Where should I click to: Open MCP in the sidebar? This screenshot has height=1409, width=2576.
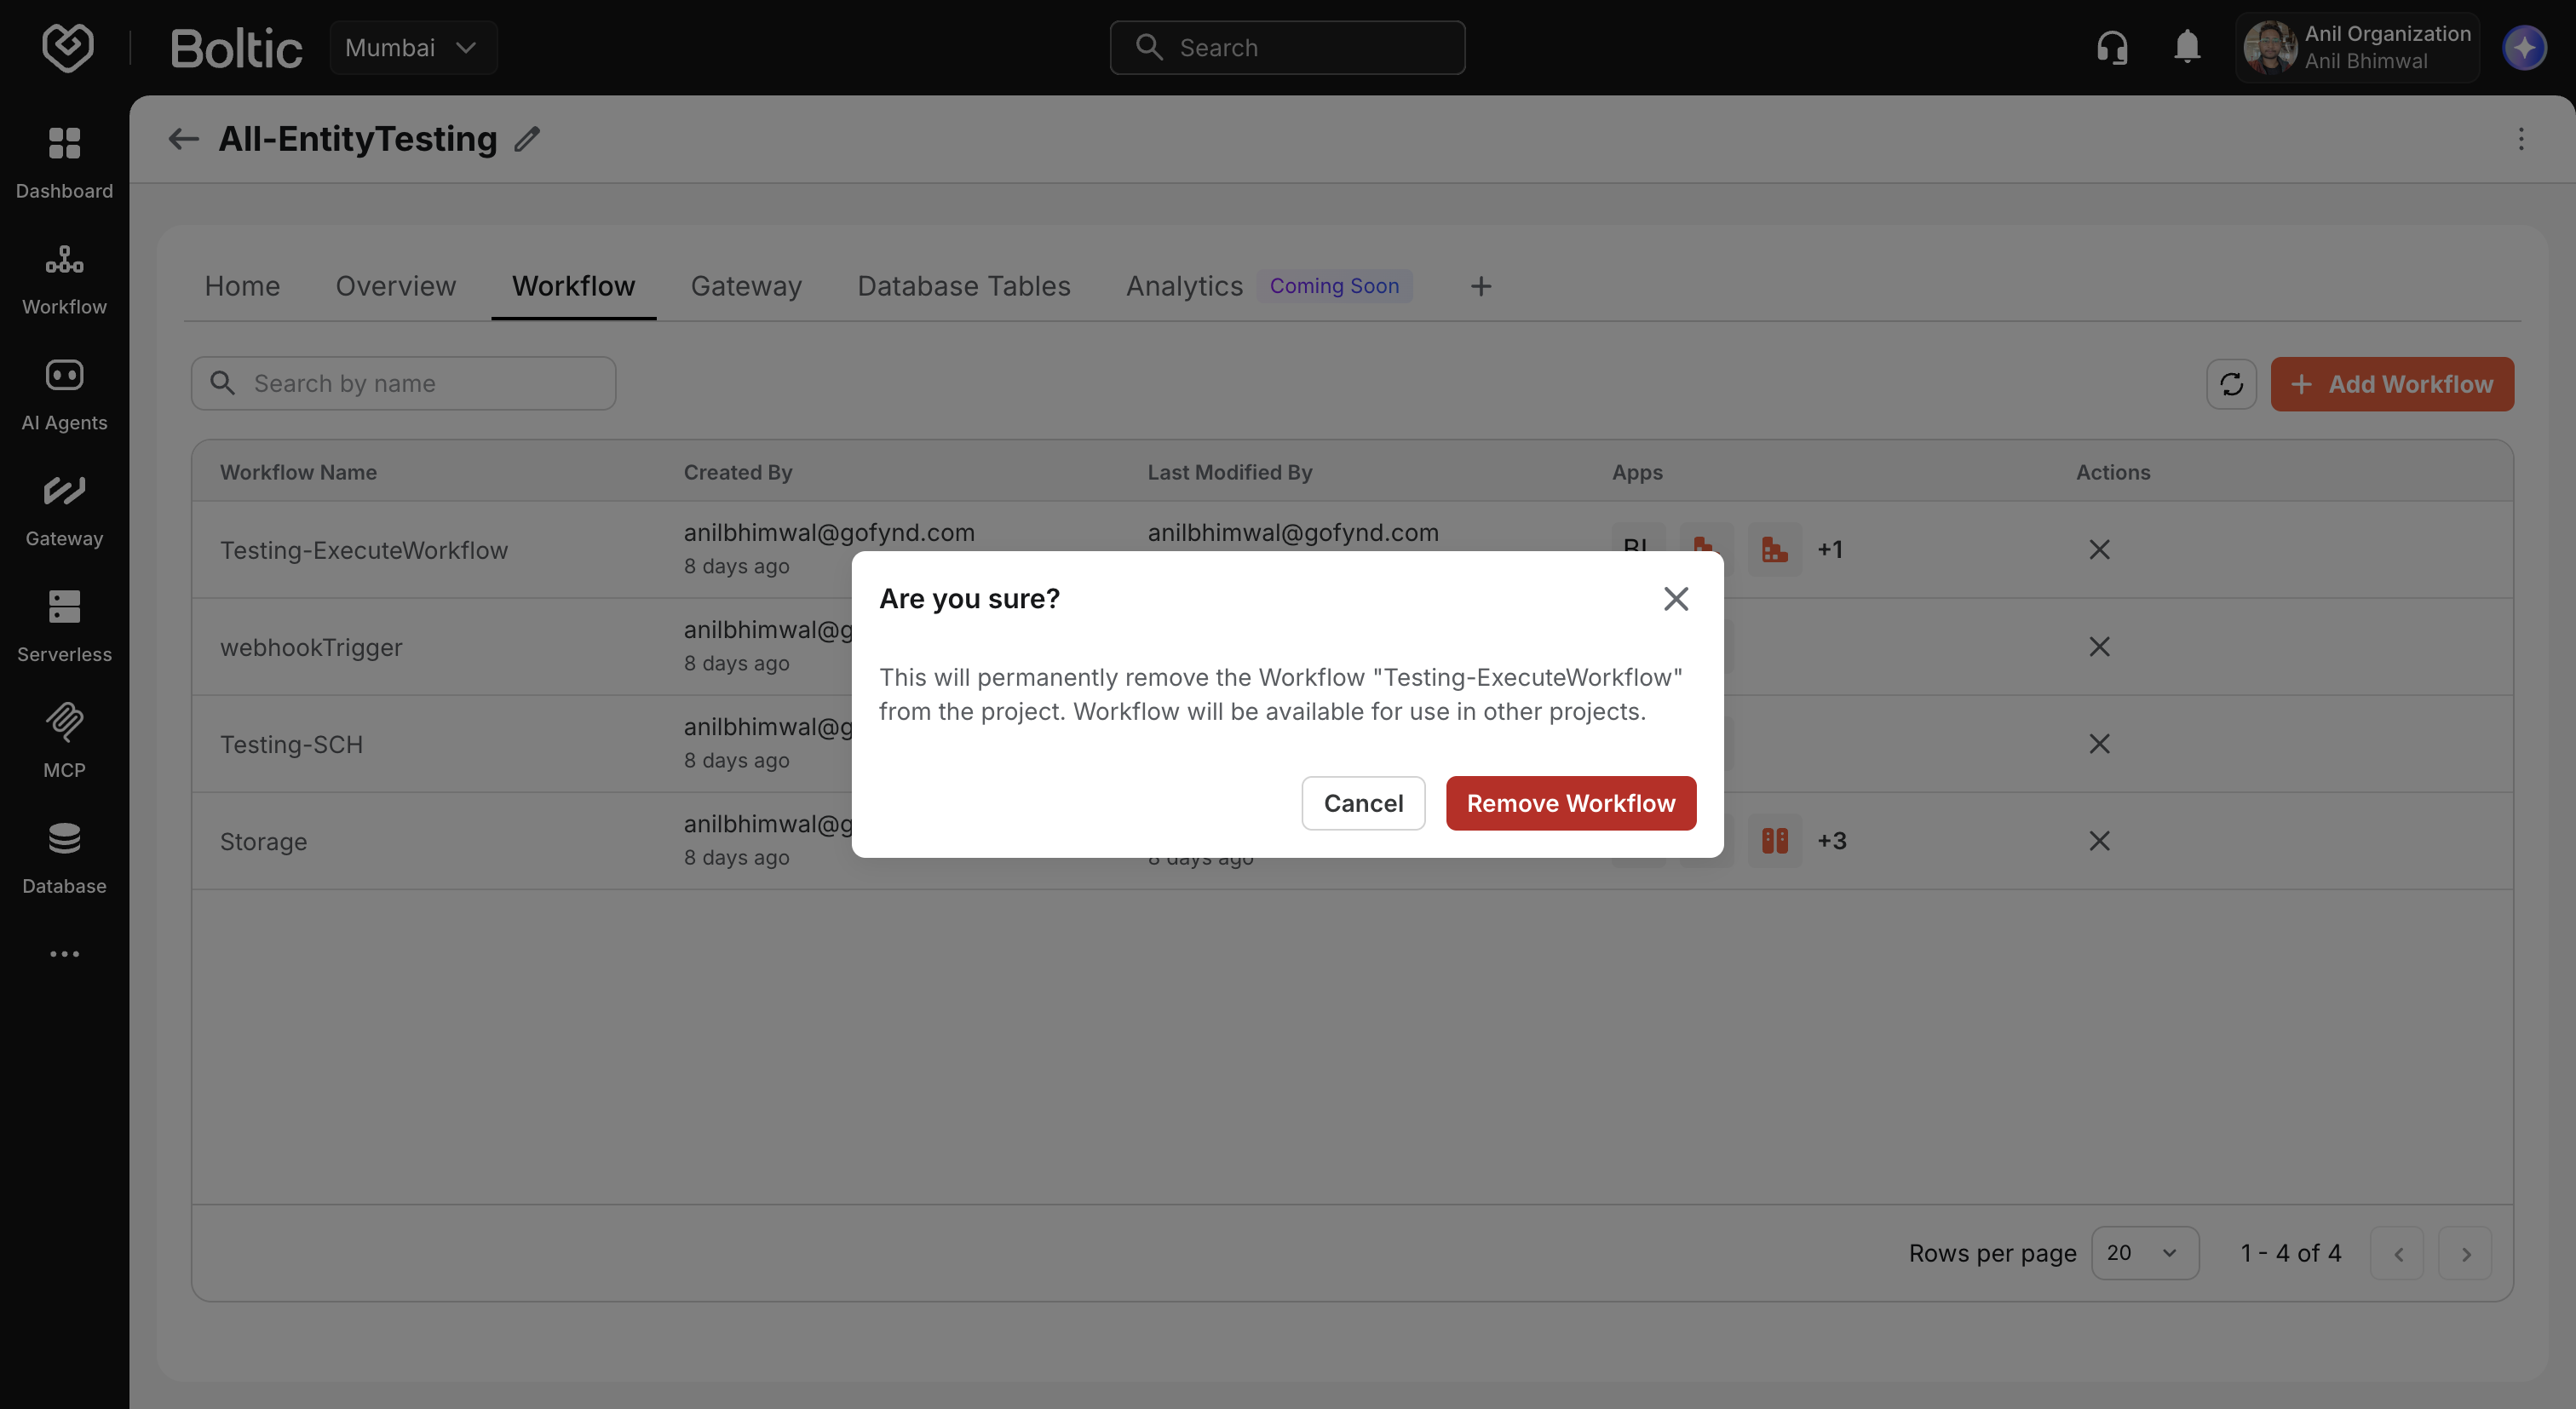(x=64, y=743)
